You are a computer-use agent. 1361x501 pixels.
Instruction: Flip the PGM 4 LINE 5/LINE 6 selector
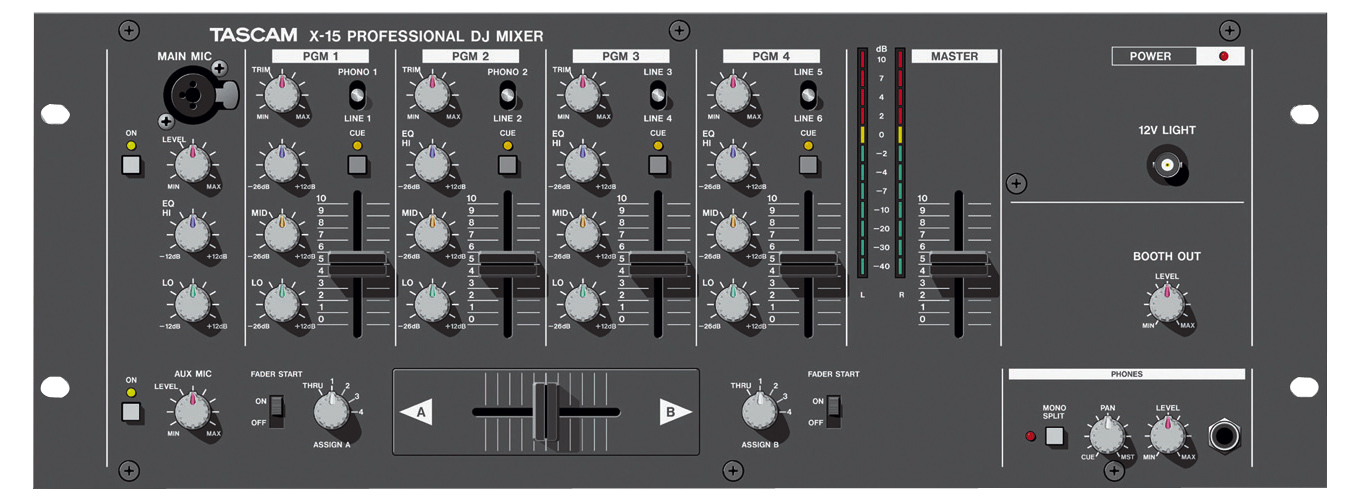(x=808, y=95)
